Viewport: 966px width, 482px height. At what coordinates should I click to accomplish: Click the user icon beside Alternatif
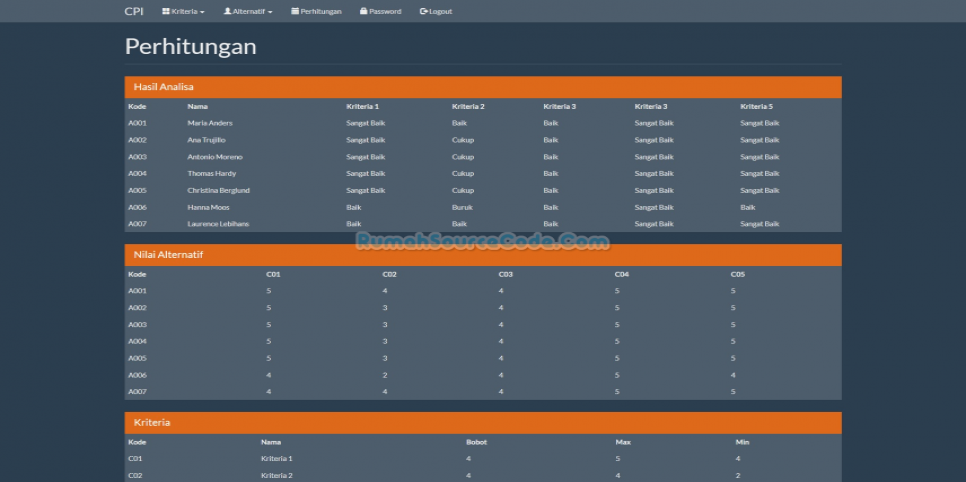227,12
